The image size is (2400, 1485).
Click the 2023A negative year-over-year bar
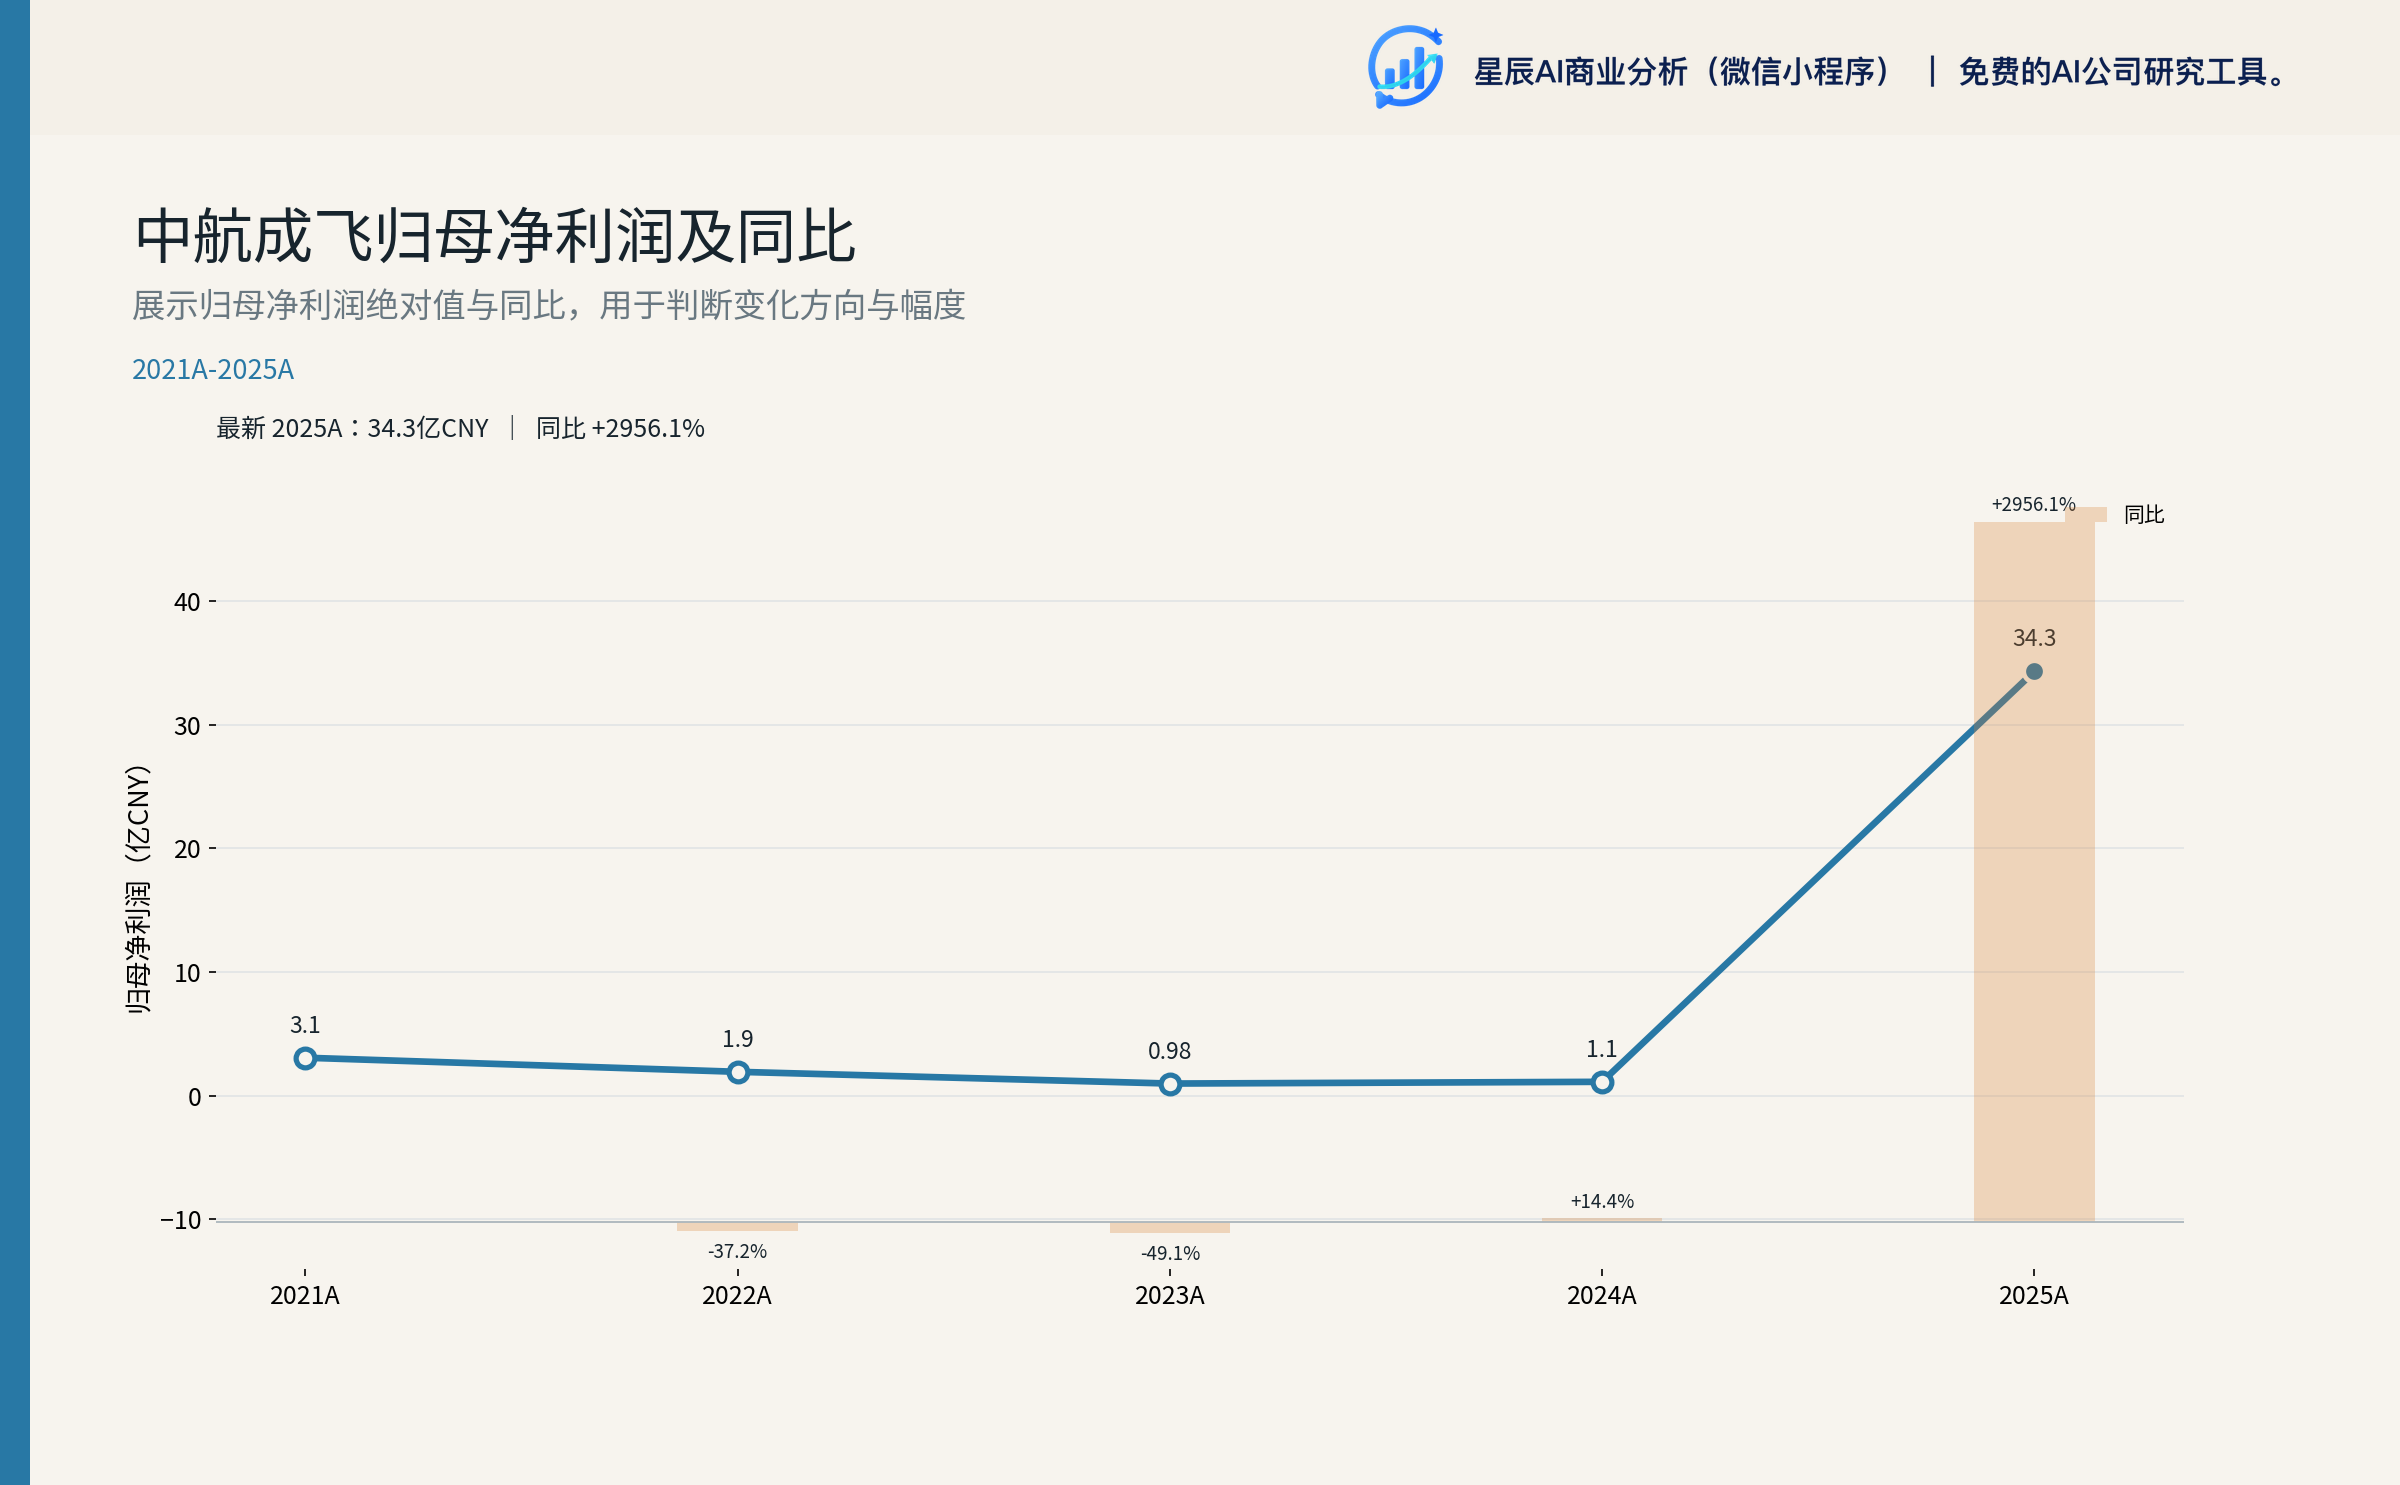pyautogui.click(x=1170, y=1227)
